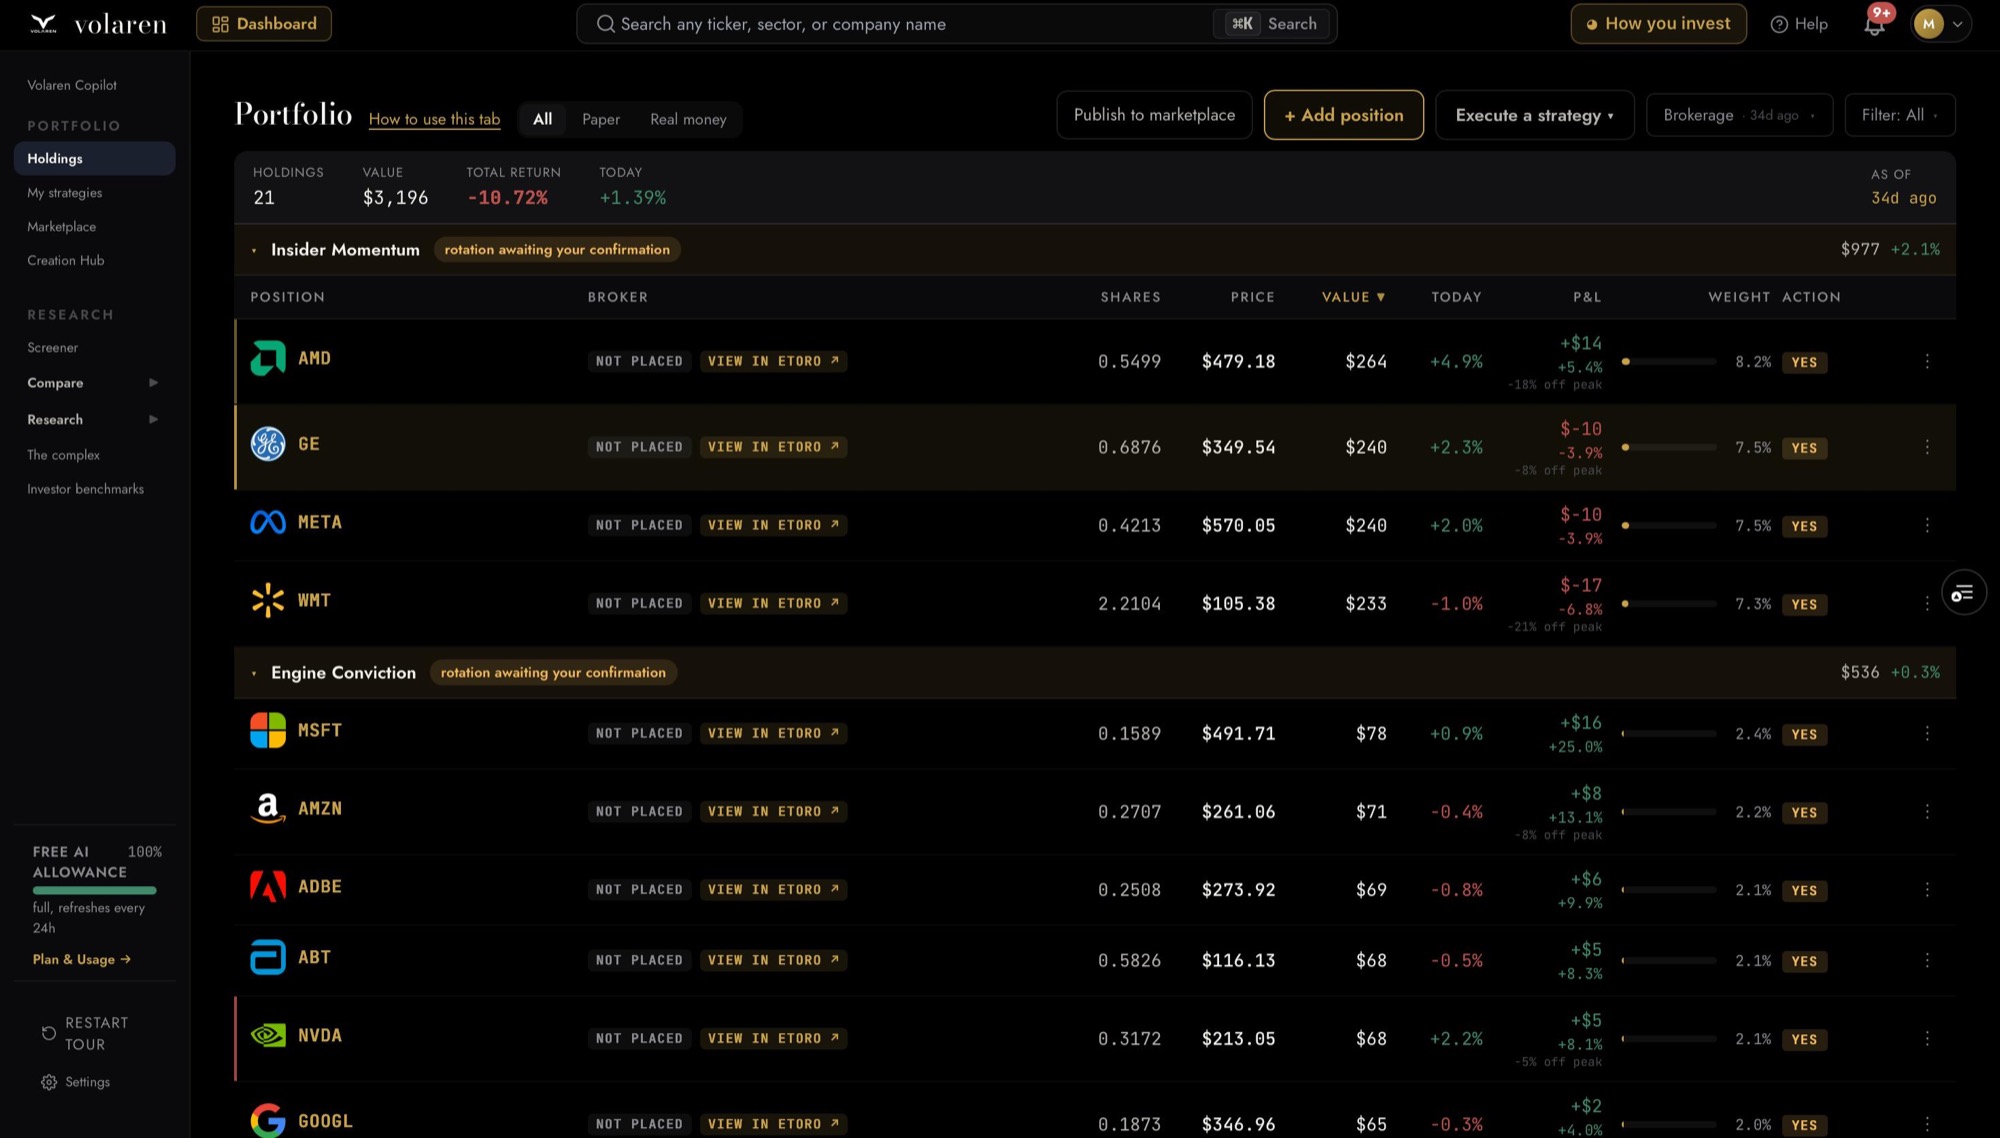The height and width of the screenshot is (1138, 2000).
Task: Open the META row kebab menu
Action: point(1927,525)
